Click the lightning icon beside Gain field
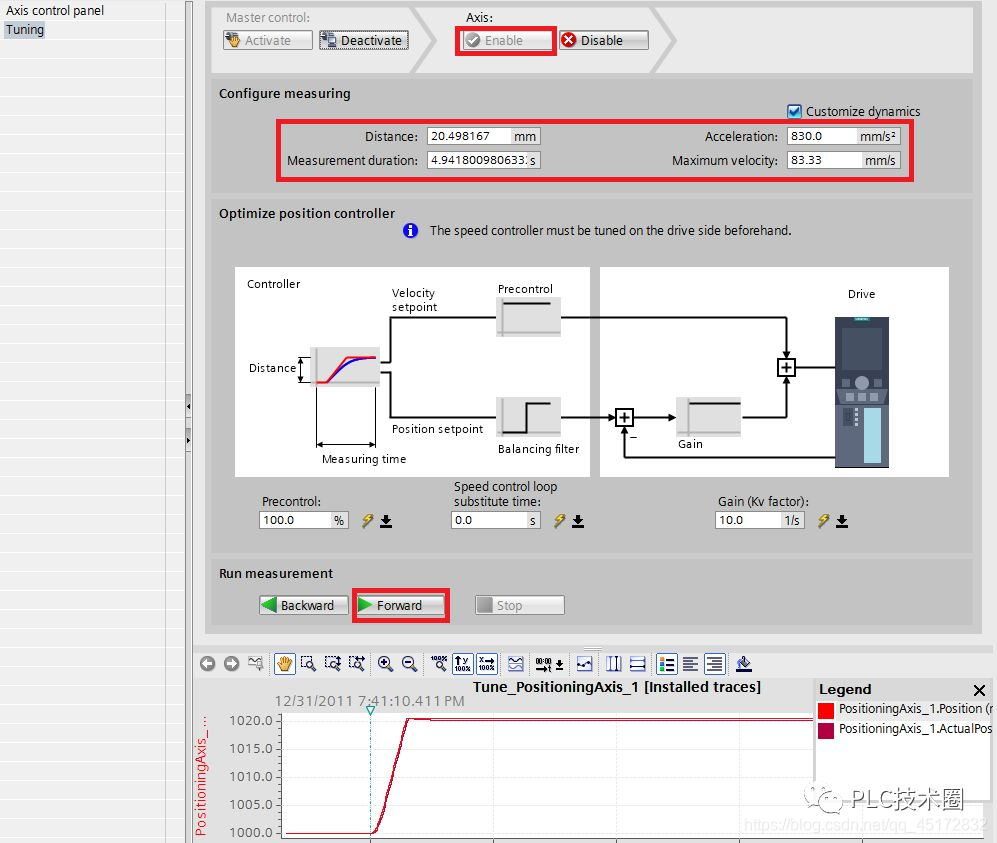The height and width of the screenshot is (843, 997). pyautogui.click(x=823, y=521)
